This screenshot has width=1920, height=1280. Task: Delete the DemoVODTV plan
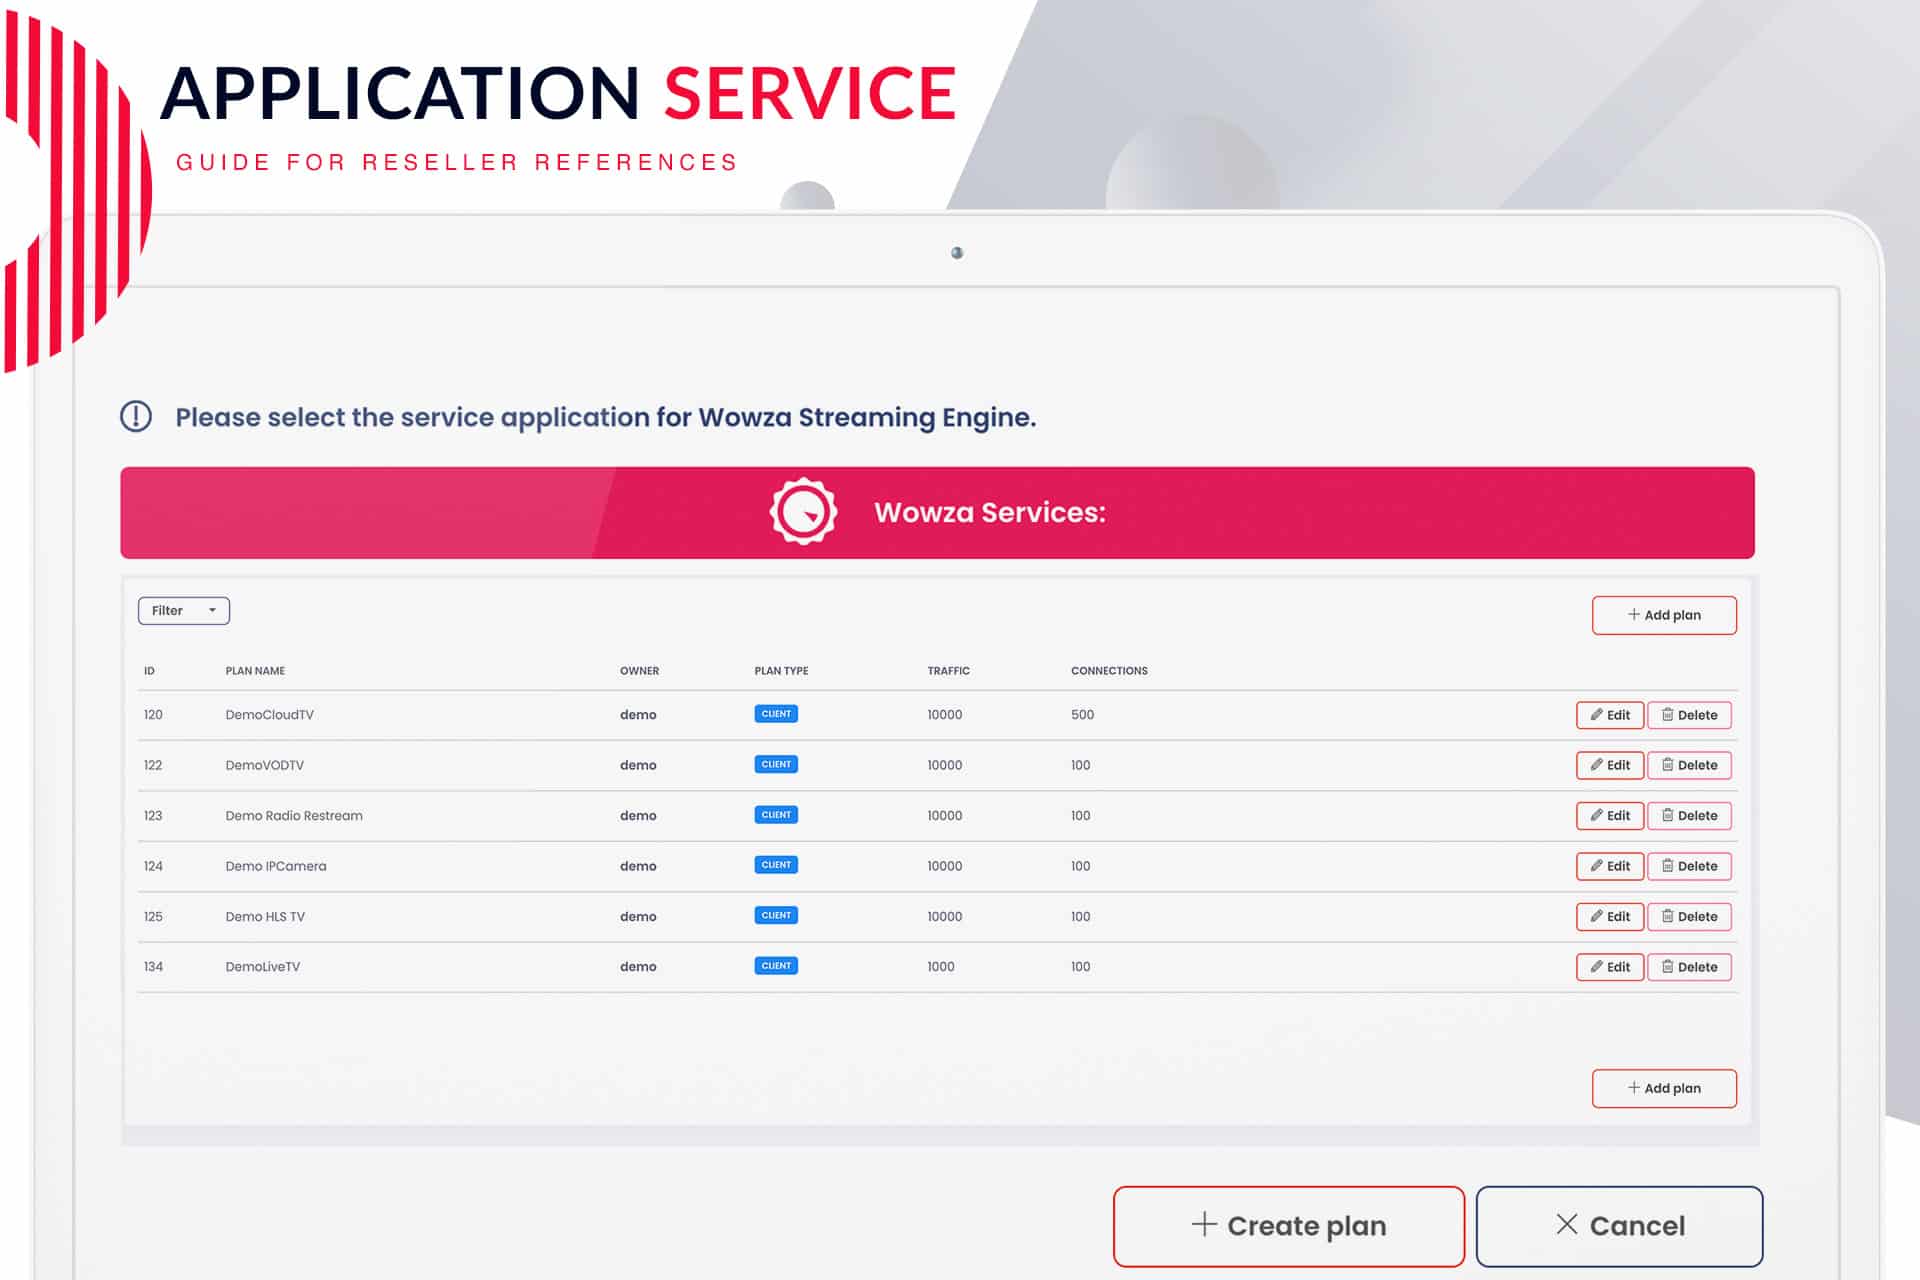point(1689,765)
